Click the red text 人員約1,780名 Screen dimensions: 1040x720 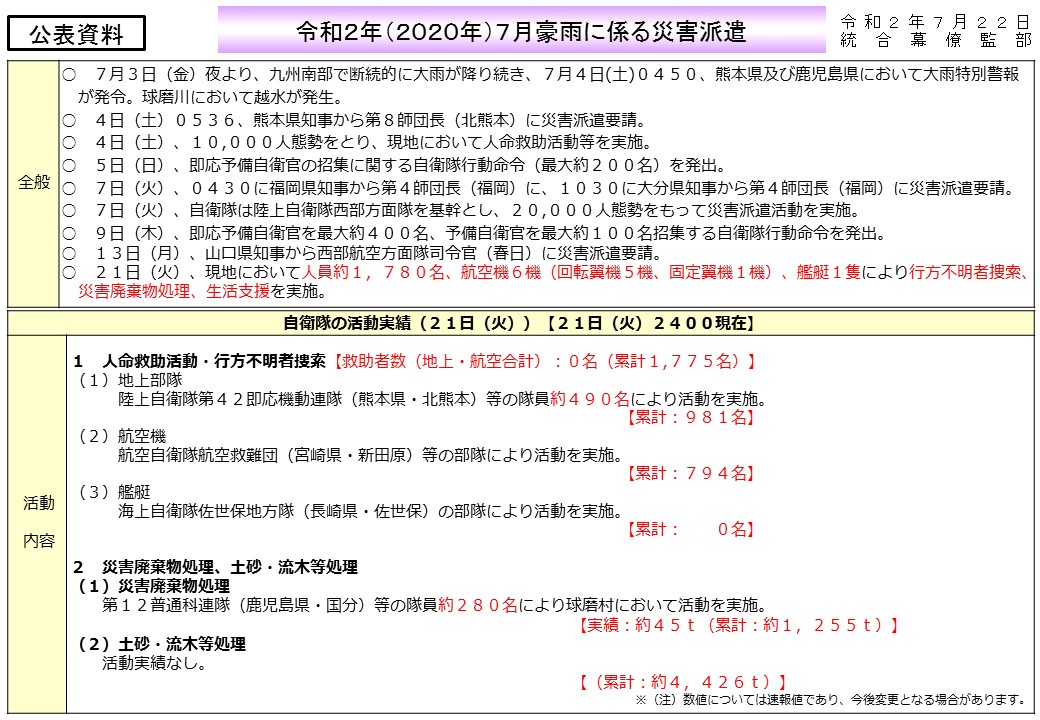373,272
